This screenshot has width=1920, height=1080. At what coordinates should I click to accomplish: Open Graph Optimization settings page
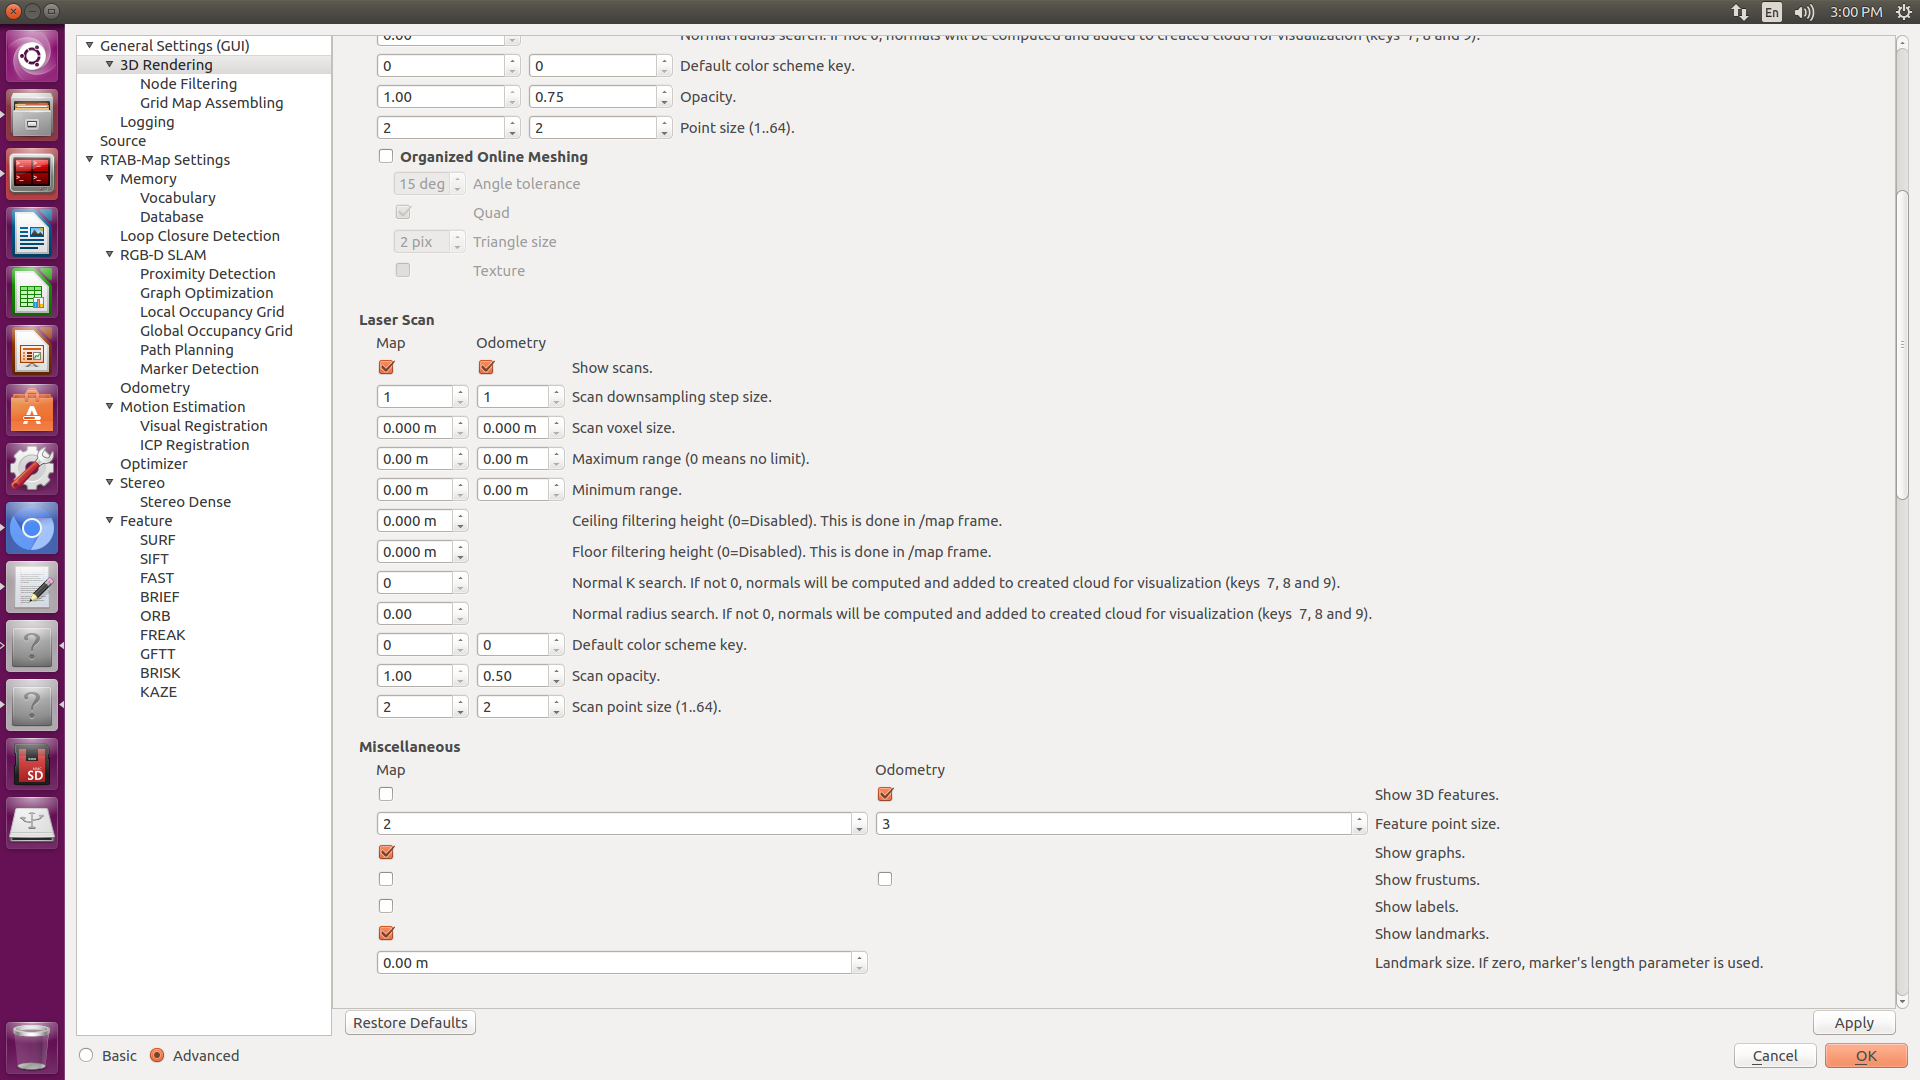[x=206, y=293]
